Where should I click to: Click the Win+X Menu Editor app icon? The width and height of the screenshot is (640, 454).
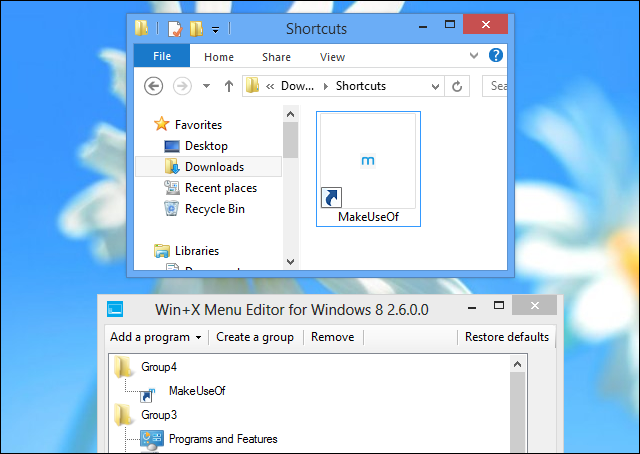point(116,309)
